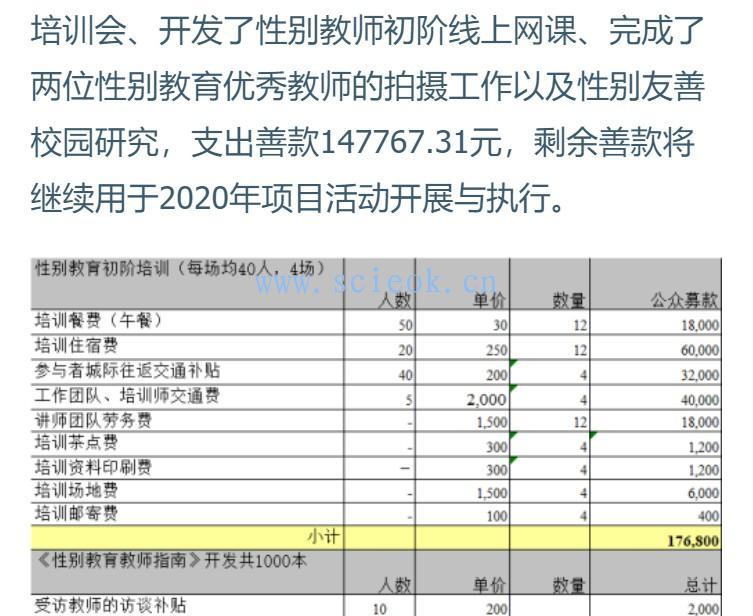Image resolution: width=753 pixels, height=616 pixels.
Task: Click the 培训住宿费 row label
Action: coord(77,346)
